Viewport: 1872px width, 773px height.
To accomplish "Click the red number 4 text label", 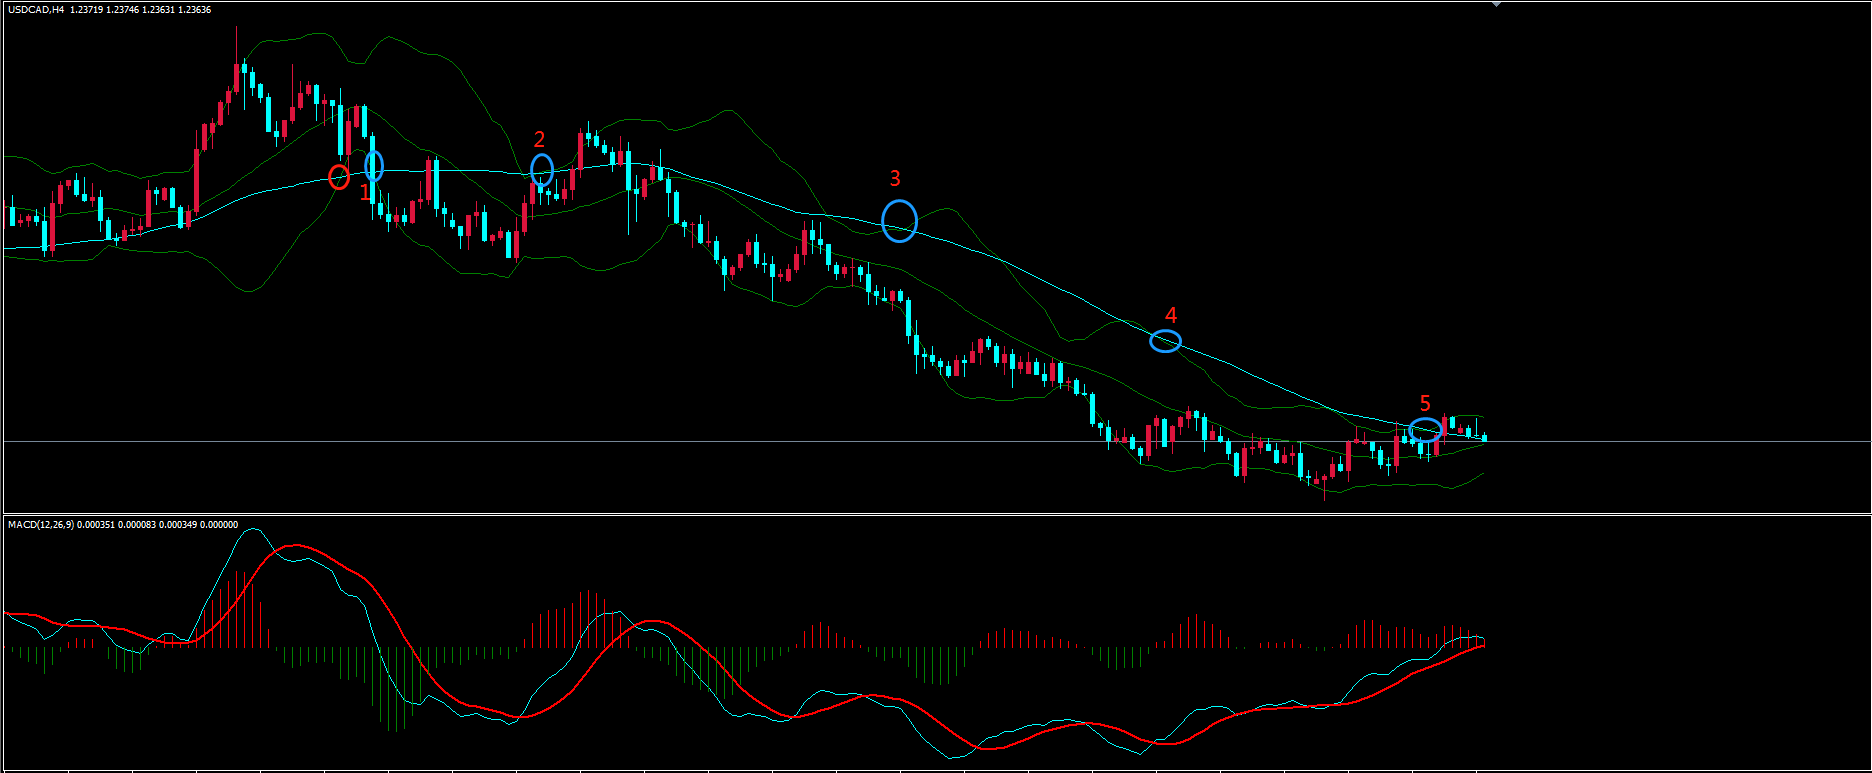I will [1171, 315].
